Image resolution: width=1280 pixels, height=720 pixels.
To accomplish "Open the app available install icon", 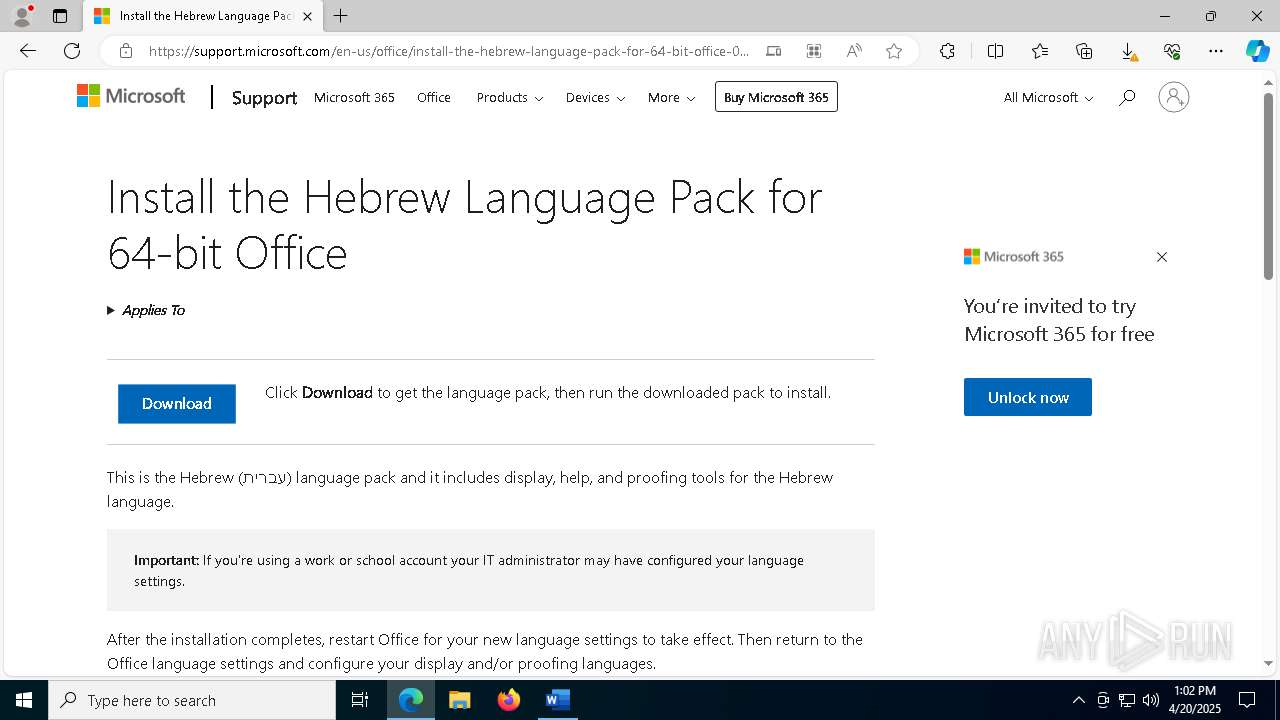I will [774, 51].
